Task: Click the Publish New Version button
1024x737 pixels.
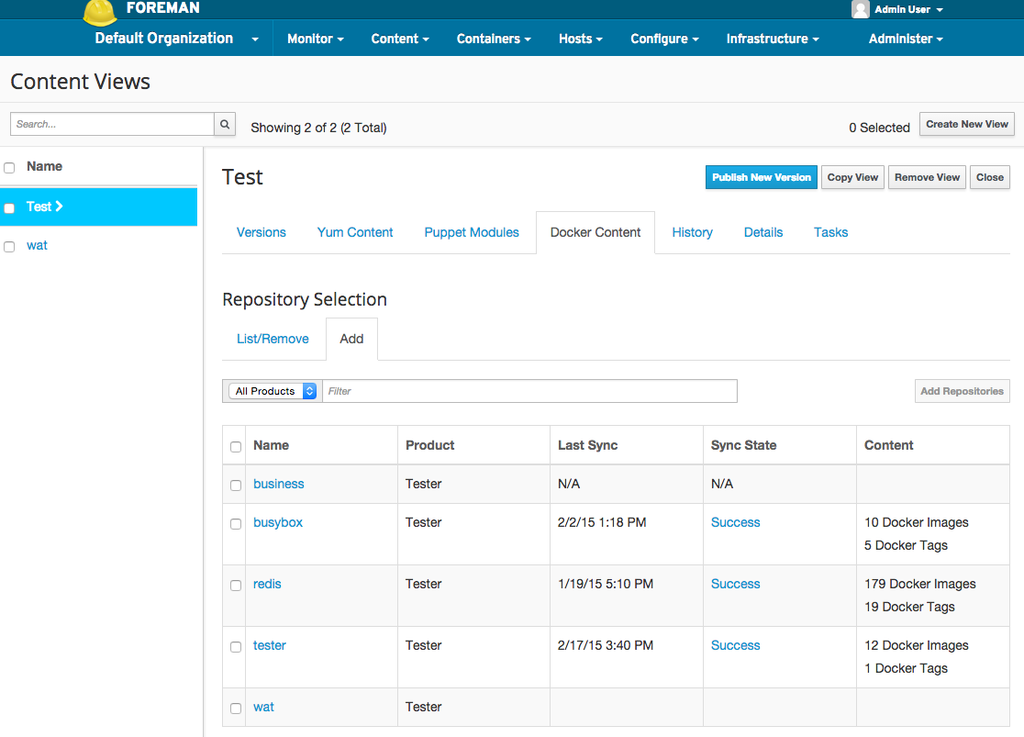Action: [x=761, y=177]
